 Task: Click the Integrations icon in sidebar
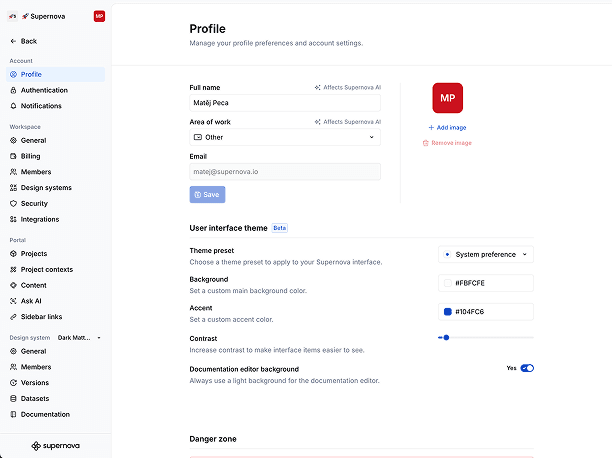[13, 219]
